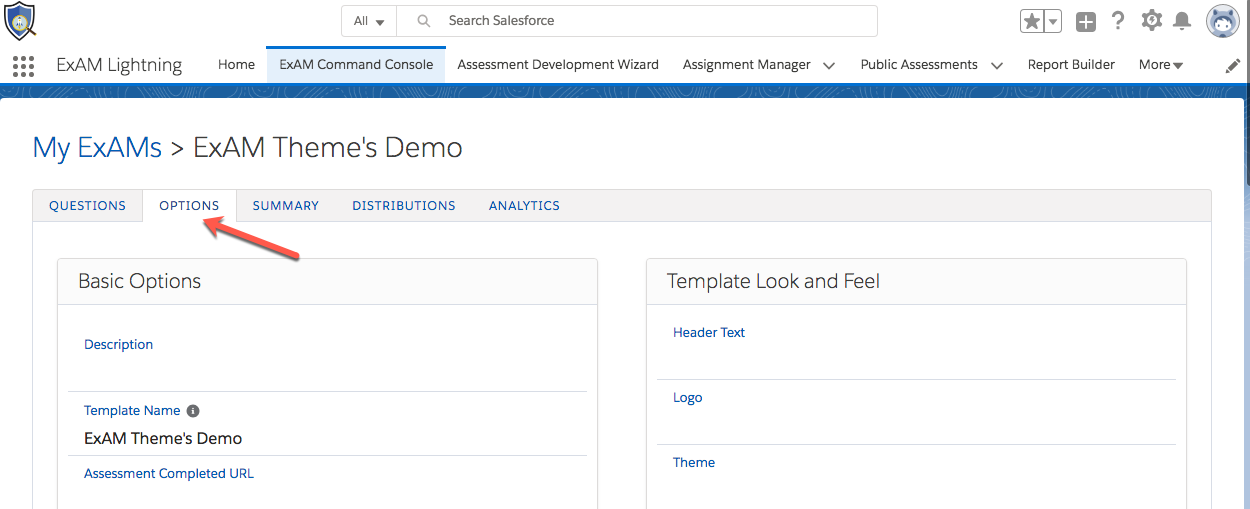
Task: Click the Favorites star icon
Action: (1032, 21)
